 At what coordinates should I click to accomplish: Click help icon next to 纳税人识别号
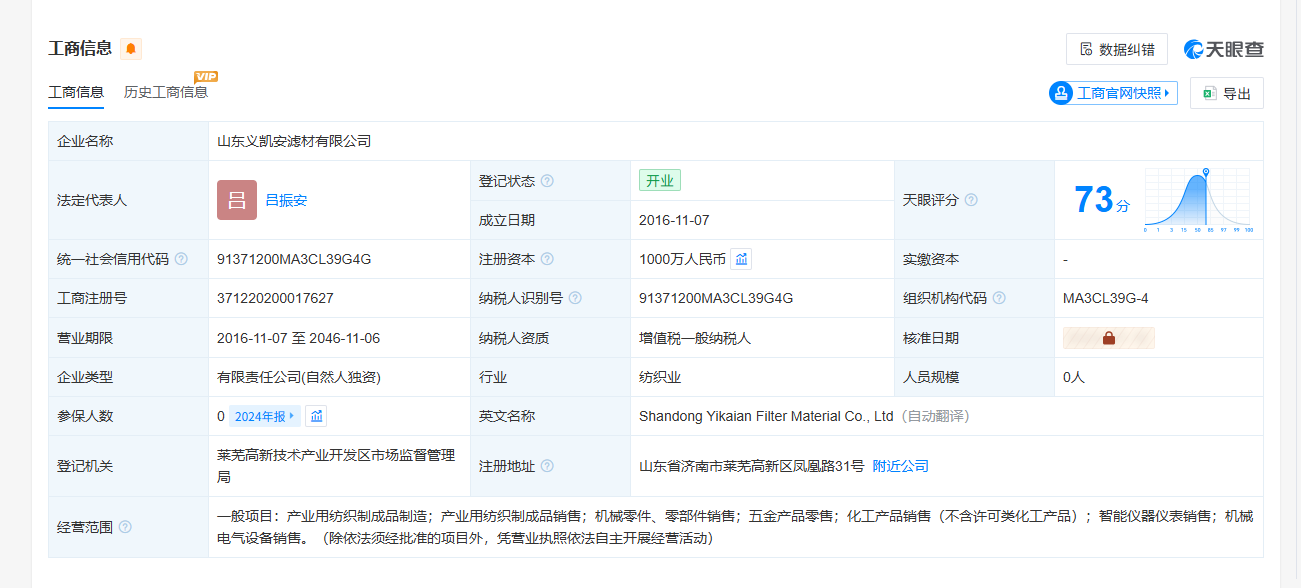[575, 298]
